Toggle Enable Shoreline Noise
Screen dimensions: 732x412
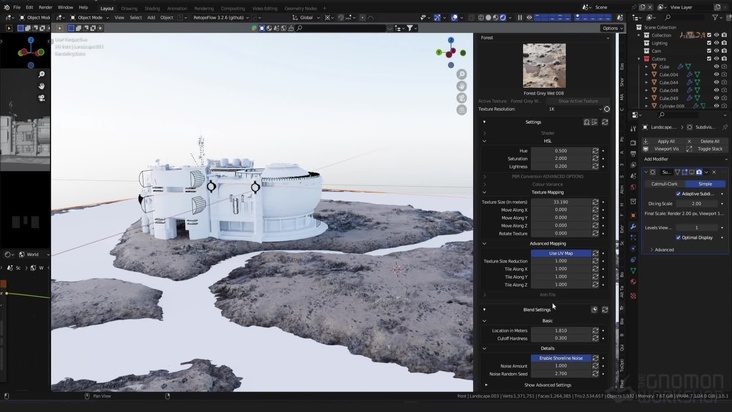[x=561, y=358]
